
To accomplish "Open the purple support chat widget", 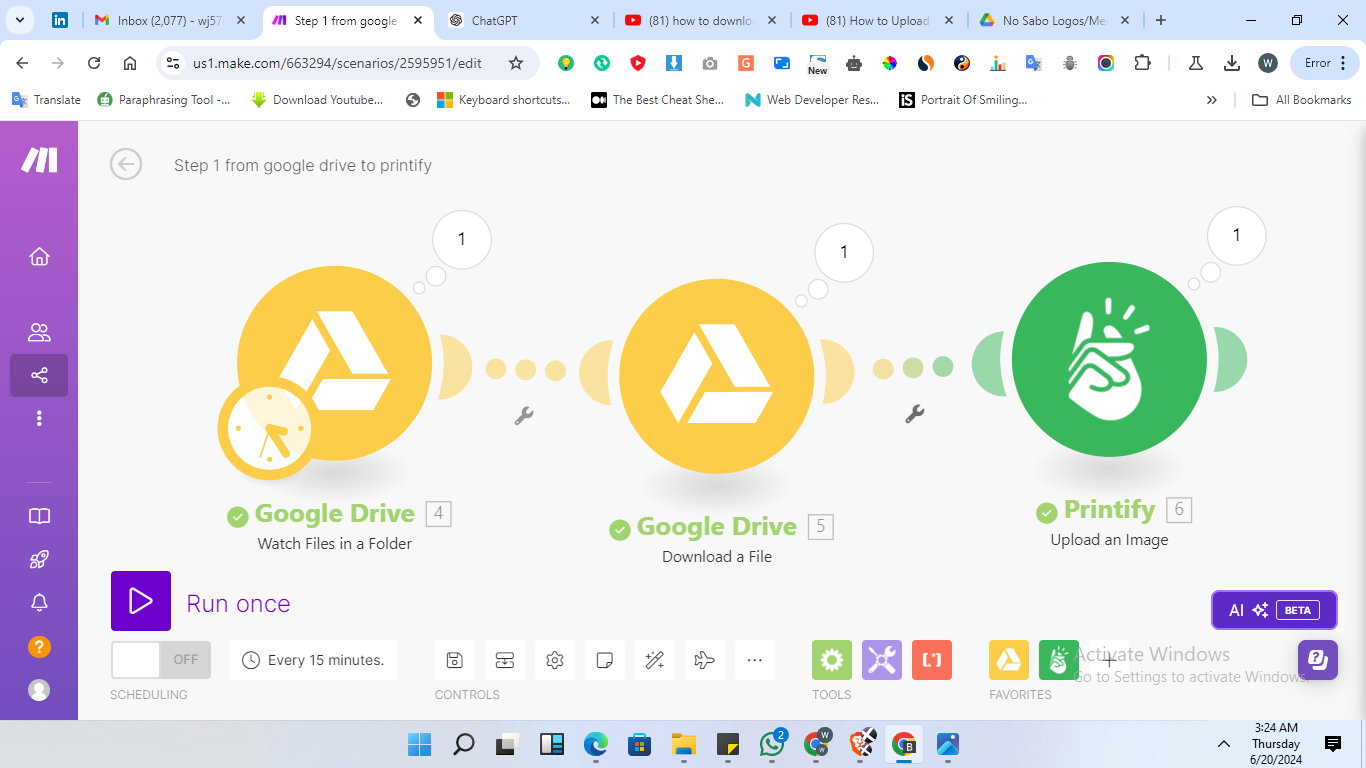I will tap(1318, 660).
